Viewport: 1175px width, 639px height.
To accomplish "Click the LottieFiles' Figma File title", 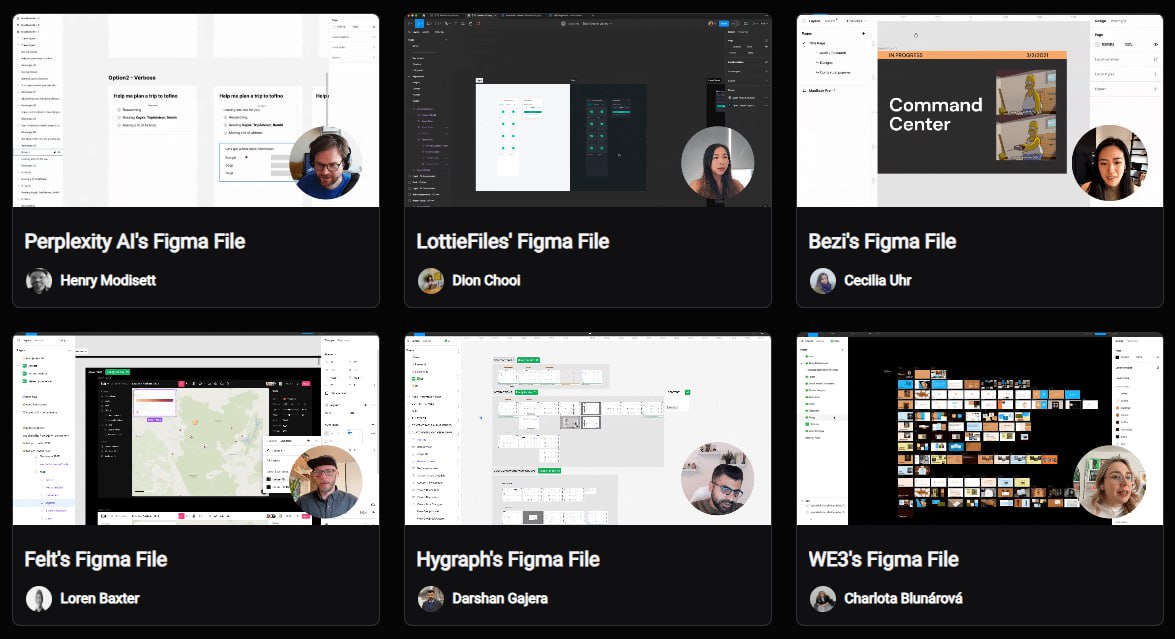I will click(x=513, y=241).
